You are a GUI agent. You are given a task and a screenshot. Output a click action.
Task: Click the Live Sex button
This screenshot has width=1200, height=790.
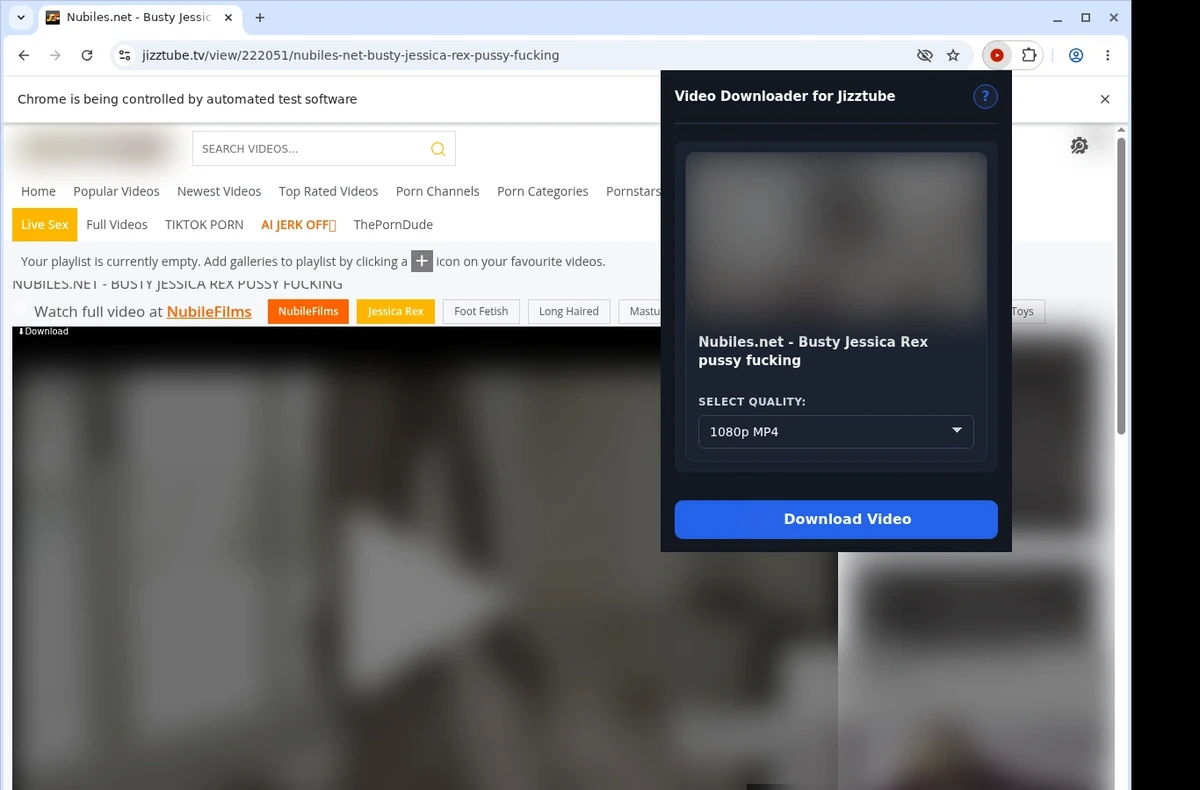click(x=45, y=225)
